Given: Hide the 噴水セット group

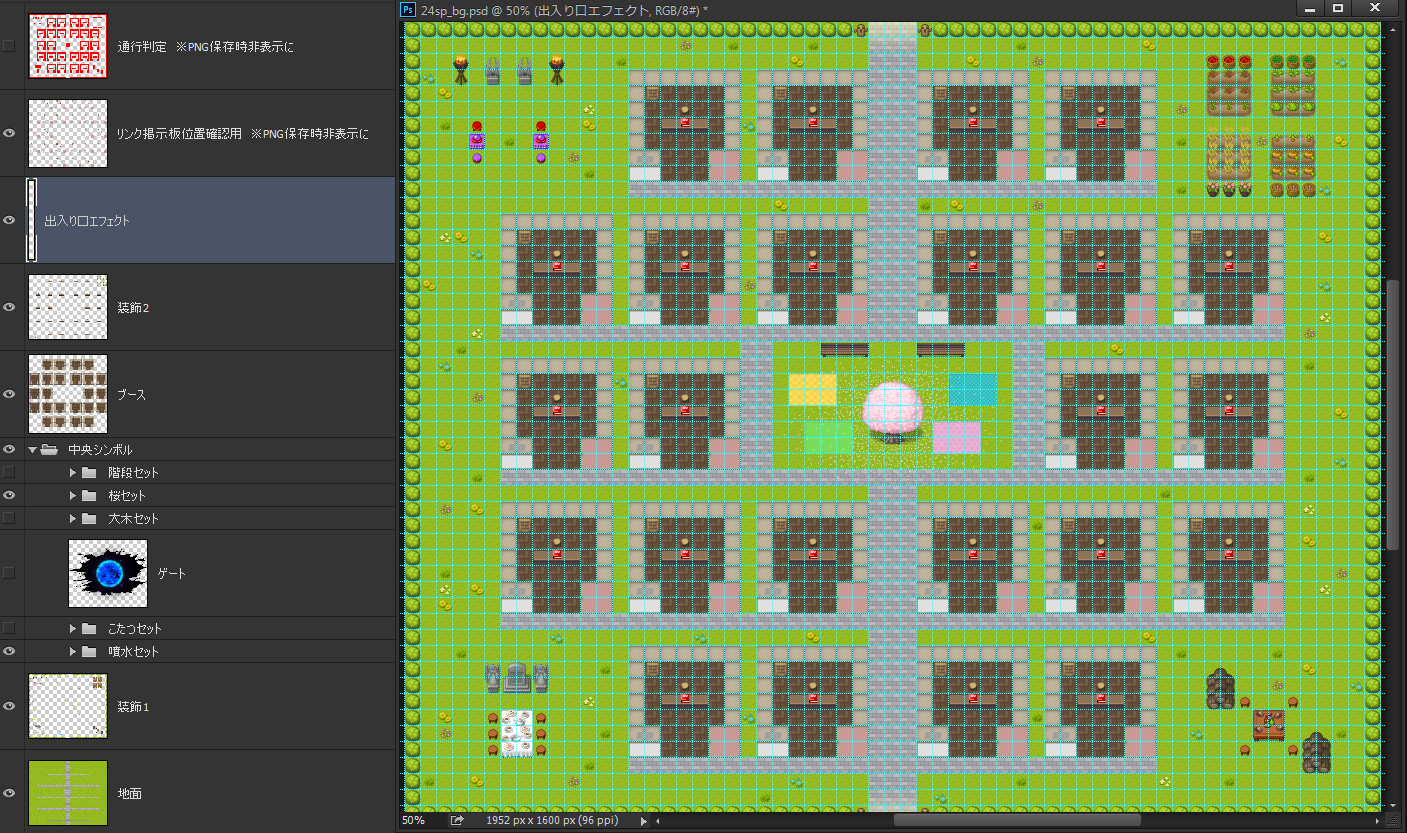Looking at the screenshot, I should point(9,651).
